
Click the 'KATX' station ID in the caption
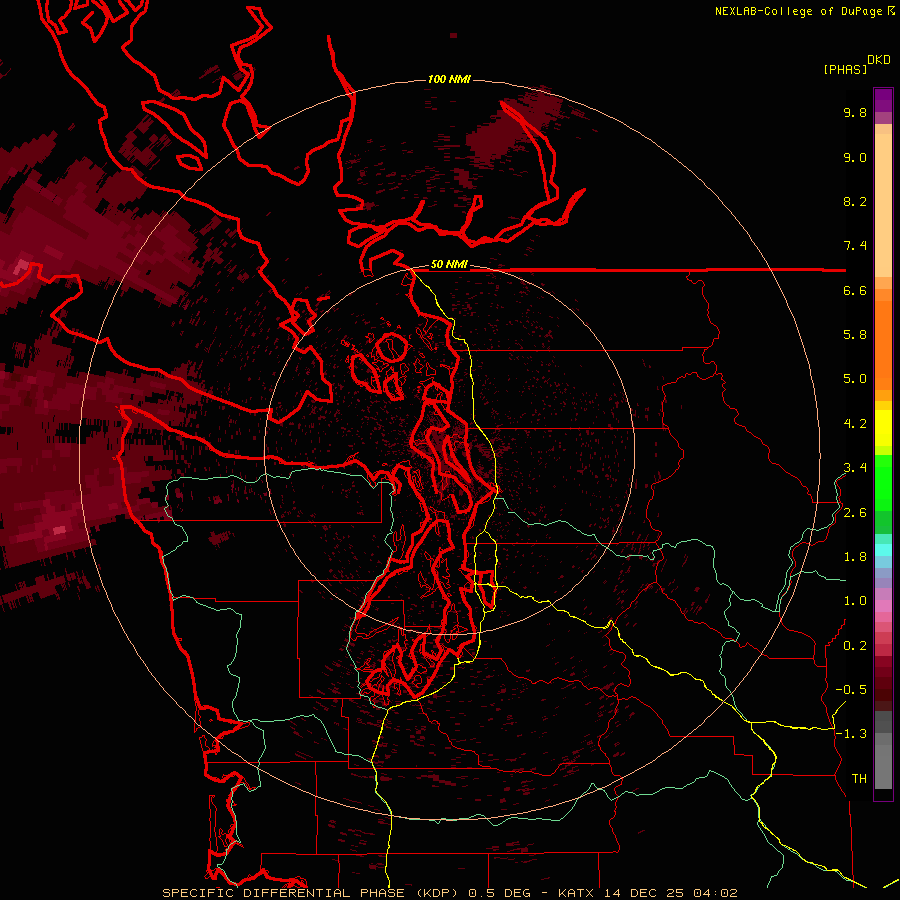point(577,893)
